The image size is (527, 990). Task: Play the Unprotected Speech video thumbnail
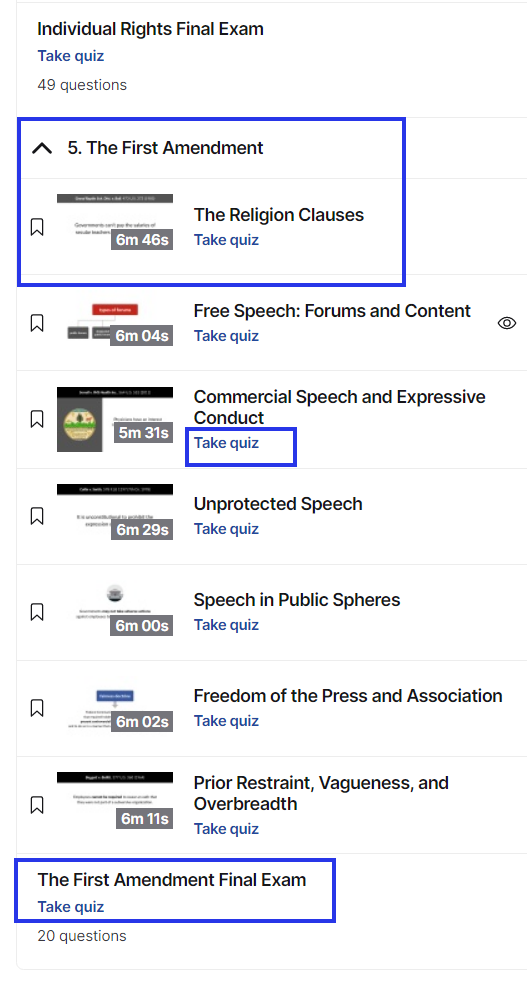click(x=115, y=512)
